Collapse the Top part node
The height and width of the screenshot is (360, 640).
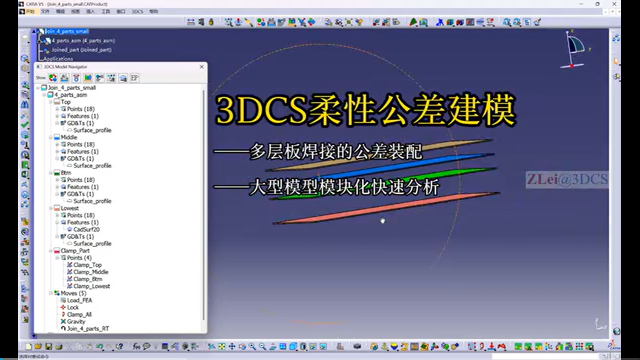coord(51,102)
